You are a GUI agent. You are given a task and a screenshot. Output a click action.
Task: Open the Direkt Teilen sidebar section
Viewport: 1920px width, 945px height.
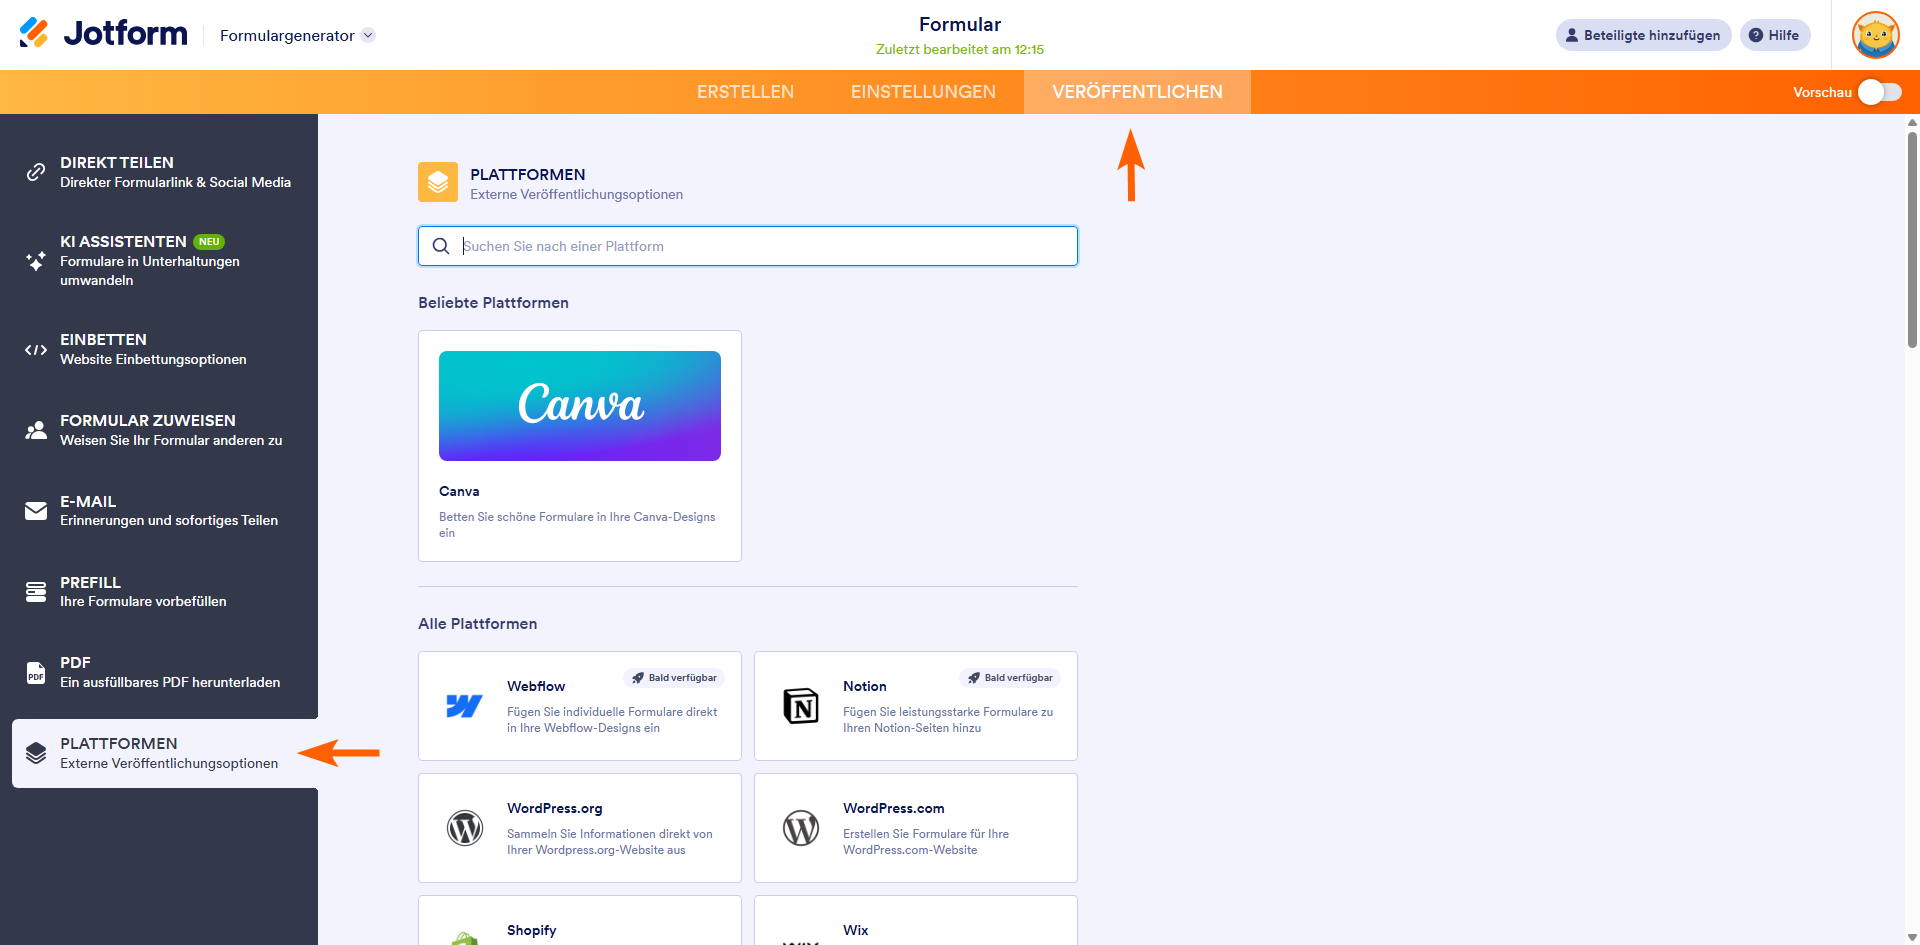(165, 172)
